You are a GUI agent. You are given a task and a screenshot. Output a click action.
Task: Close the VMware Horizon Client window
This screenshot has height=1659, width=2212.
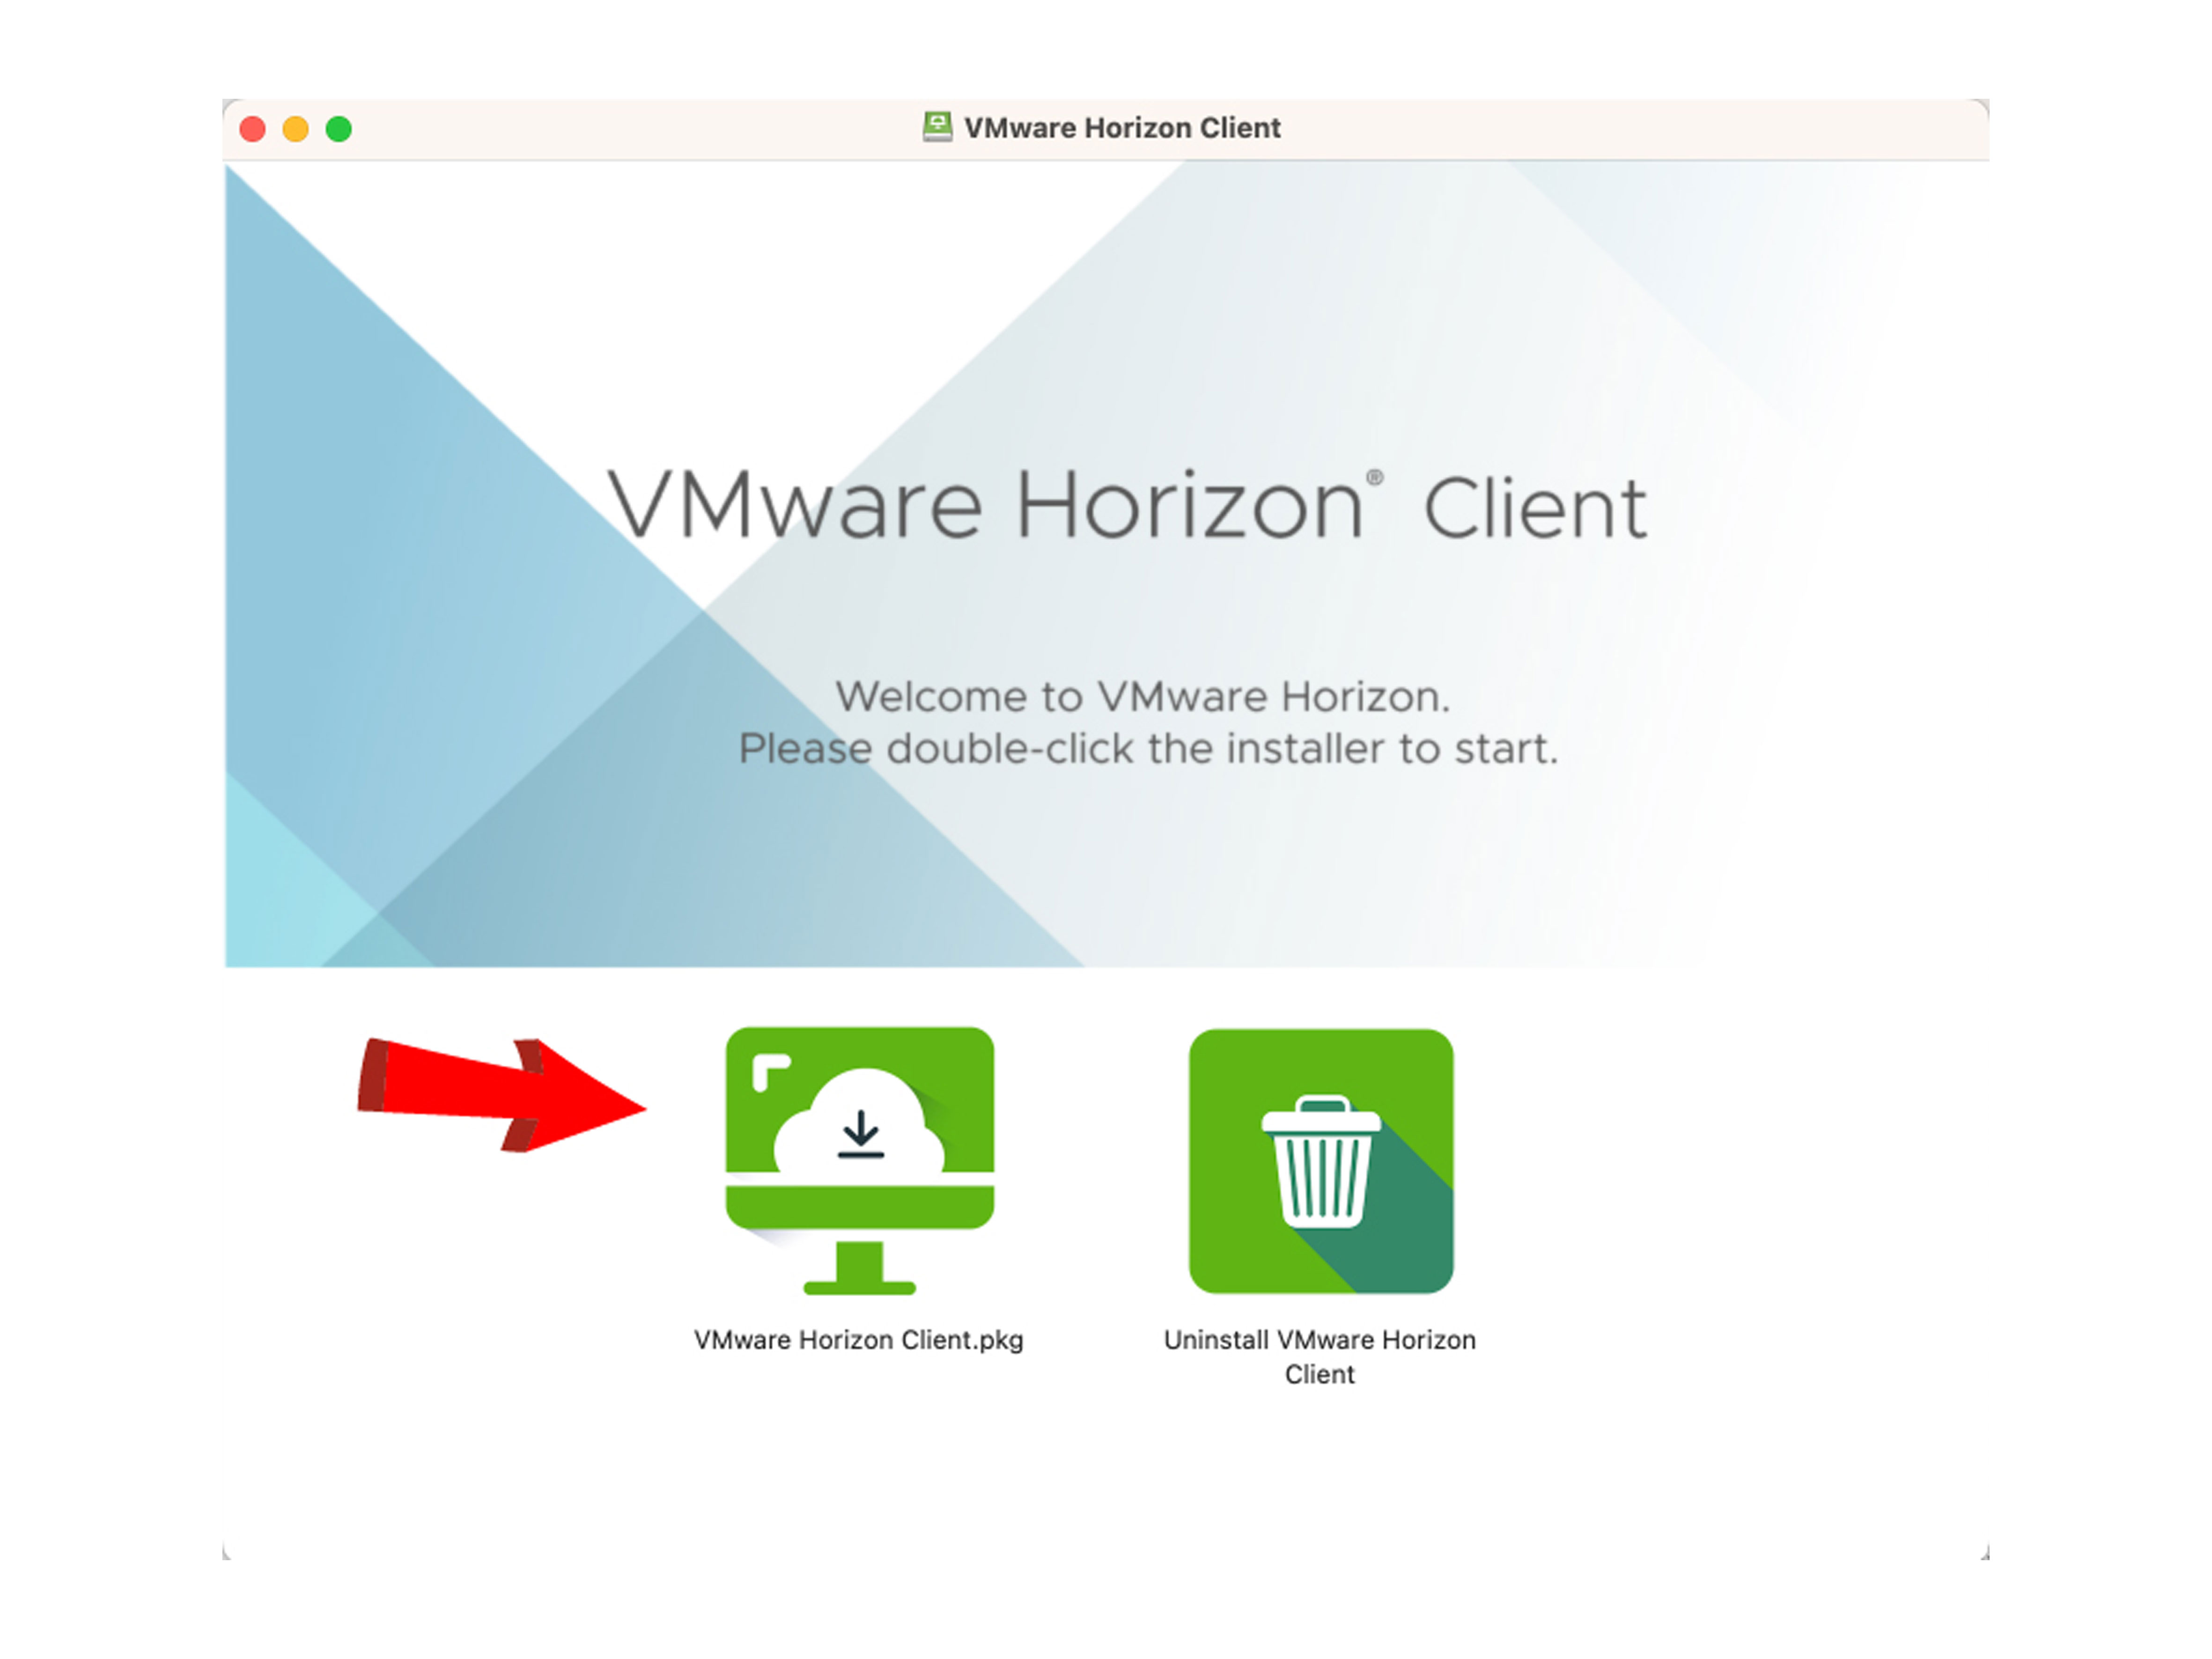coord(253,129)
